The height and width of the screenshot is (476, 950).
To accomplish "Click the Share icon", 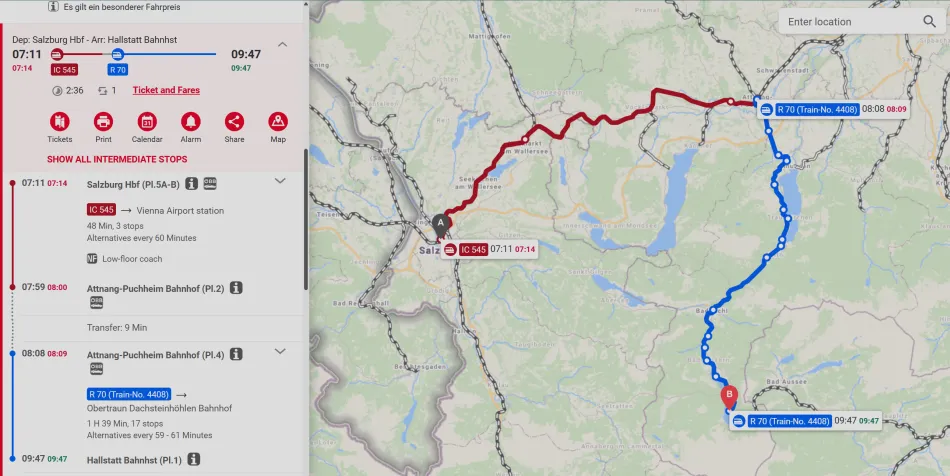I will [234, 122].
